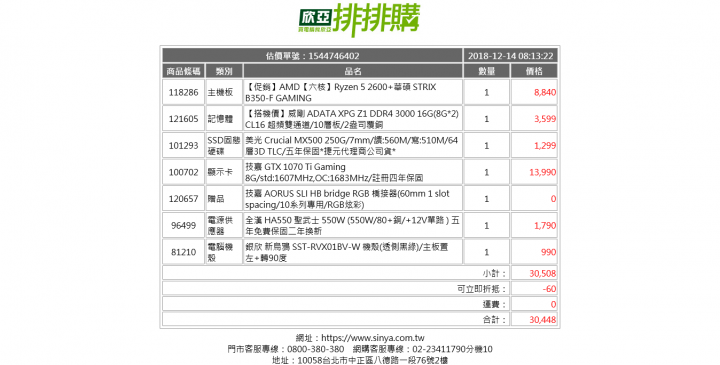Click the 商品條碼 column header
Viewport: 720px width, 365px height.
click(x=183, y=71)
